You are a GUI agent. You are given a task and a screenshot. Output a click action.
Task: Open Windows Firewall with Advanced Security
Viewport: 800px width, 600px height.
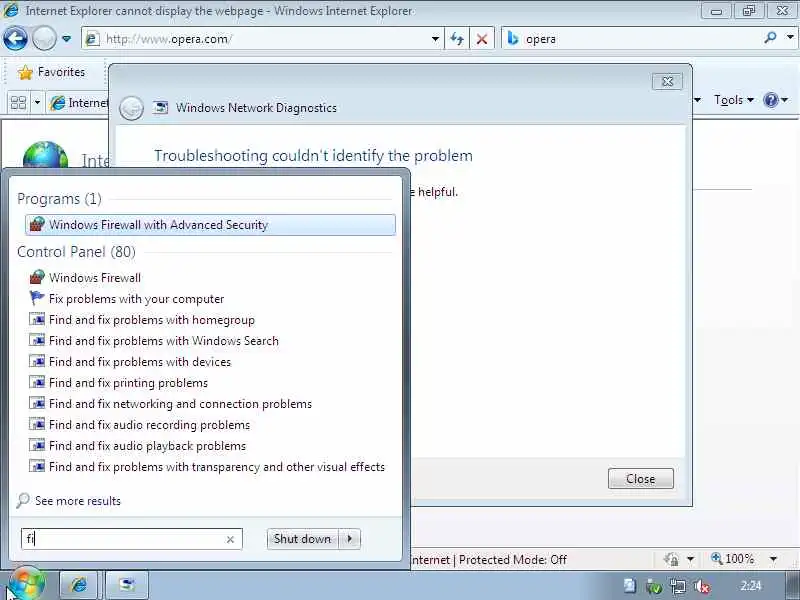(x=210, y=225)
